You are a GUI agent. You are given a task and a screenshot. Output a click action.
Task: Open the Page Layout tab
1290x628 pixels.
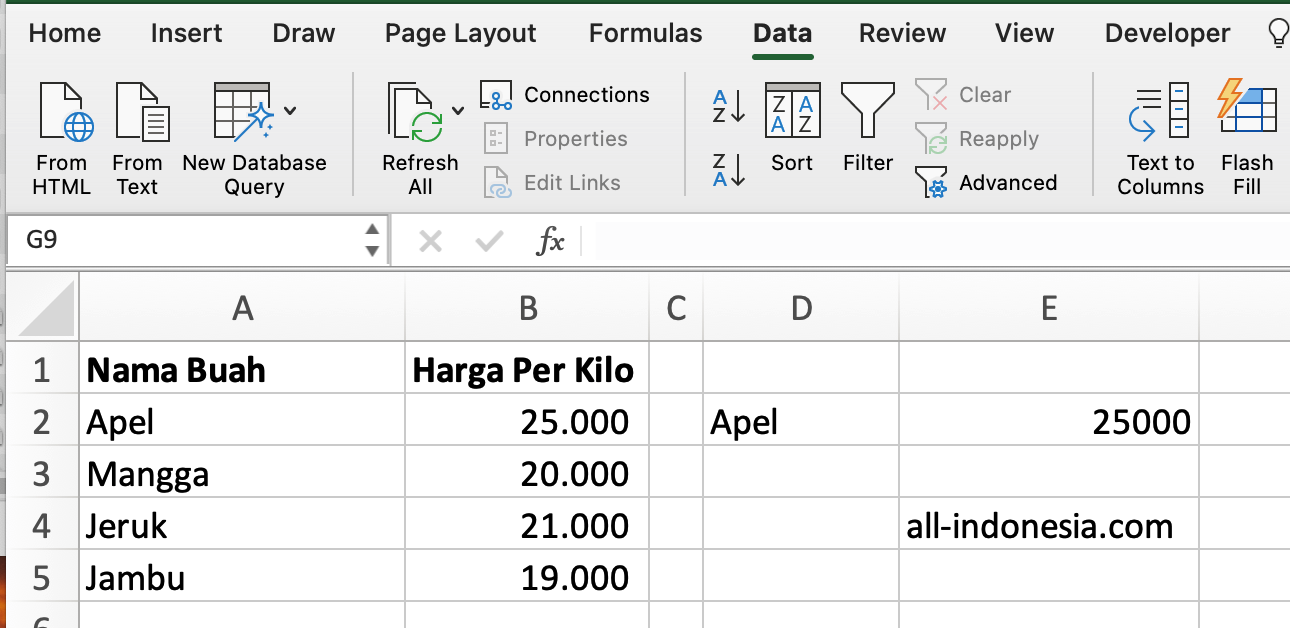(460, 33)
